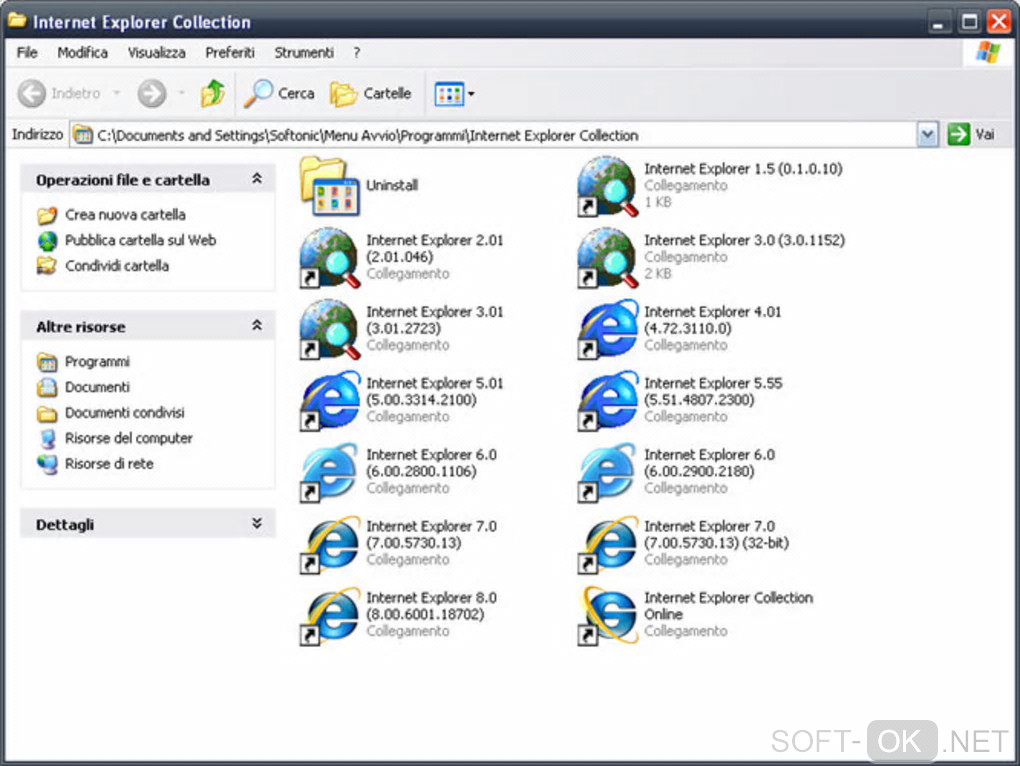The image size is (1020, 766).
Task: Open the views button dropdown arrow
Action: (472, 94)
